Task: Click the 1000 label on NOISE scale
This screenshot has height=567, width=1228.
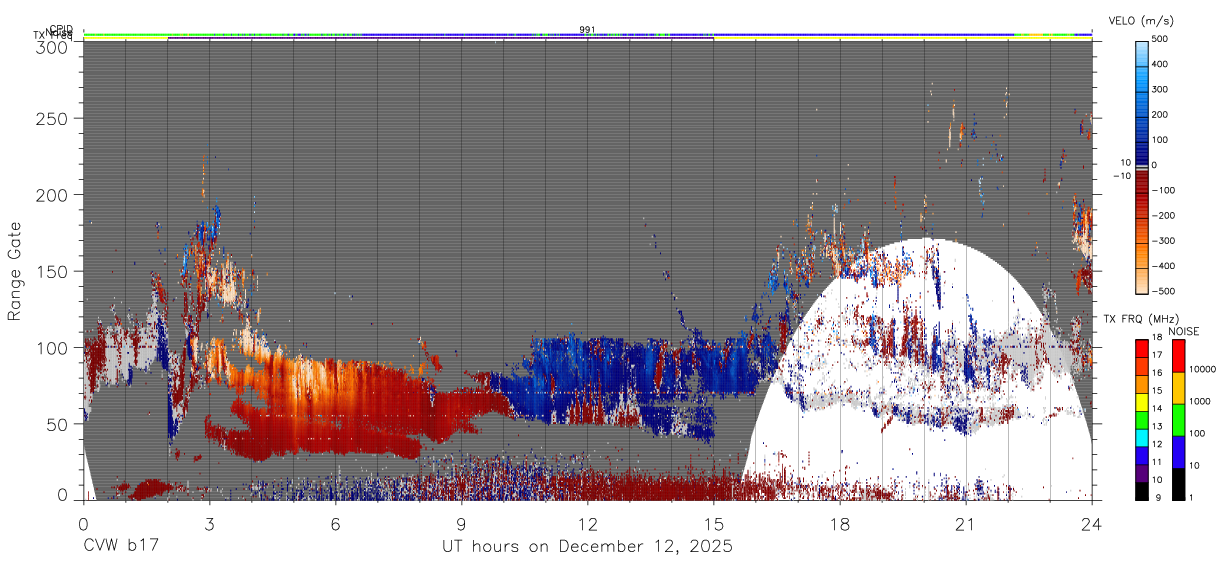Action: 1202,401
